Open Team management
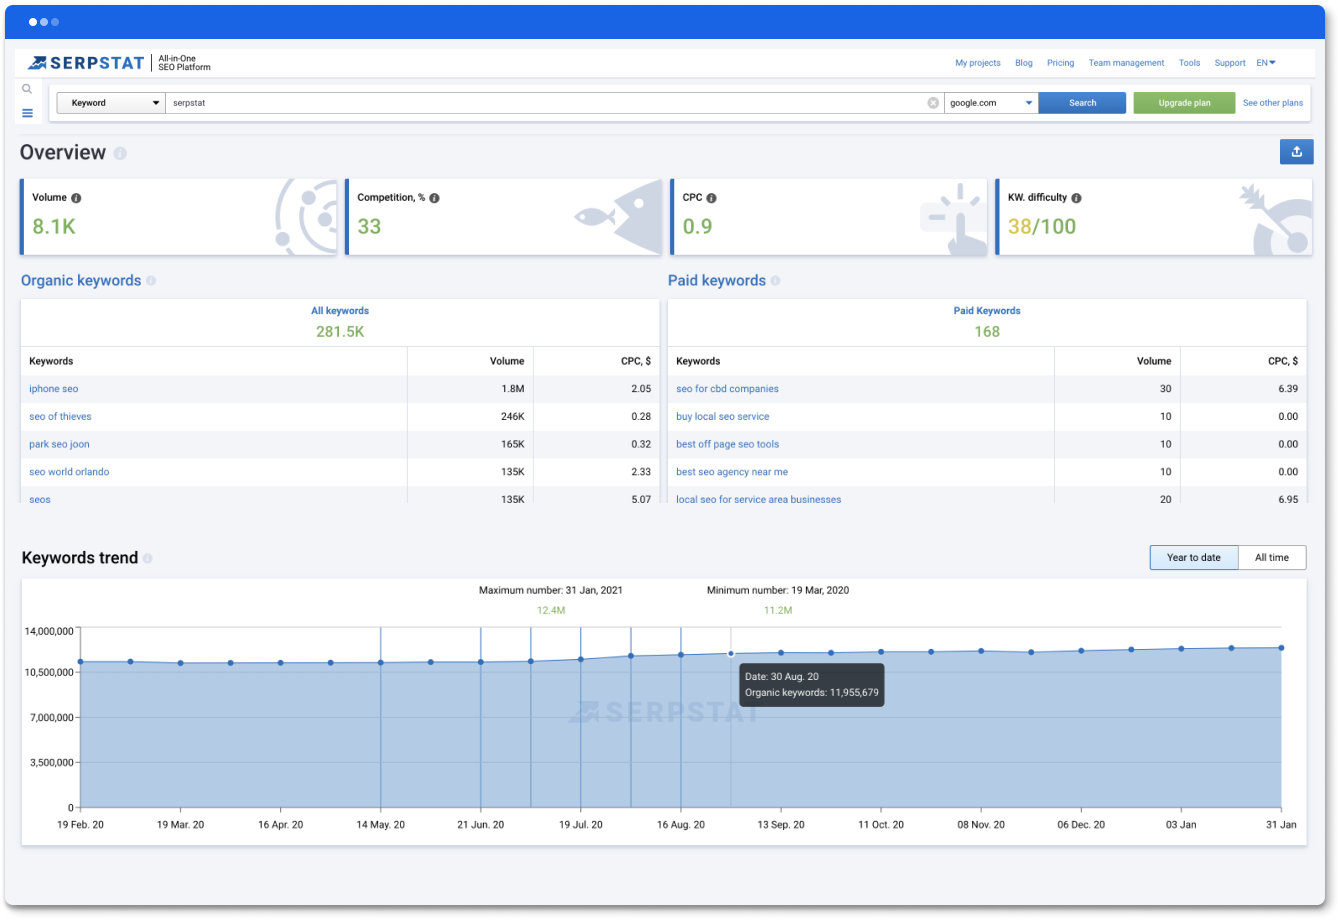This screenshot has height=920, width=1340. click(x=1126, y=63)
